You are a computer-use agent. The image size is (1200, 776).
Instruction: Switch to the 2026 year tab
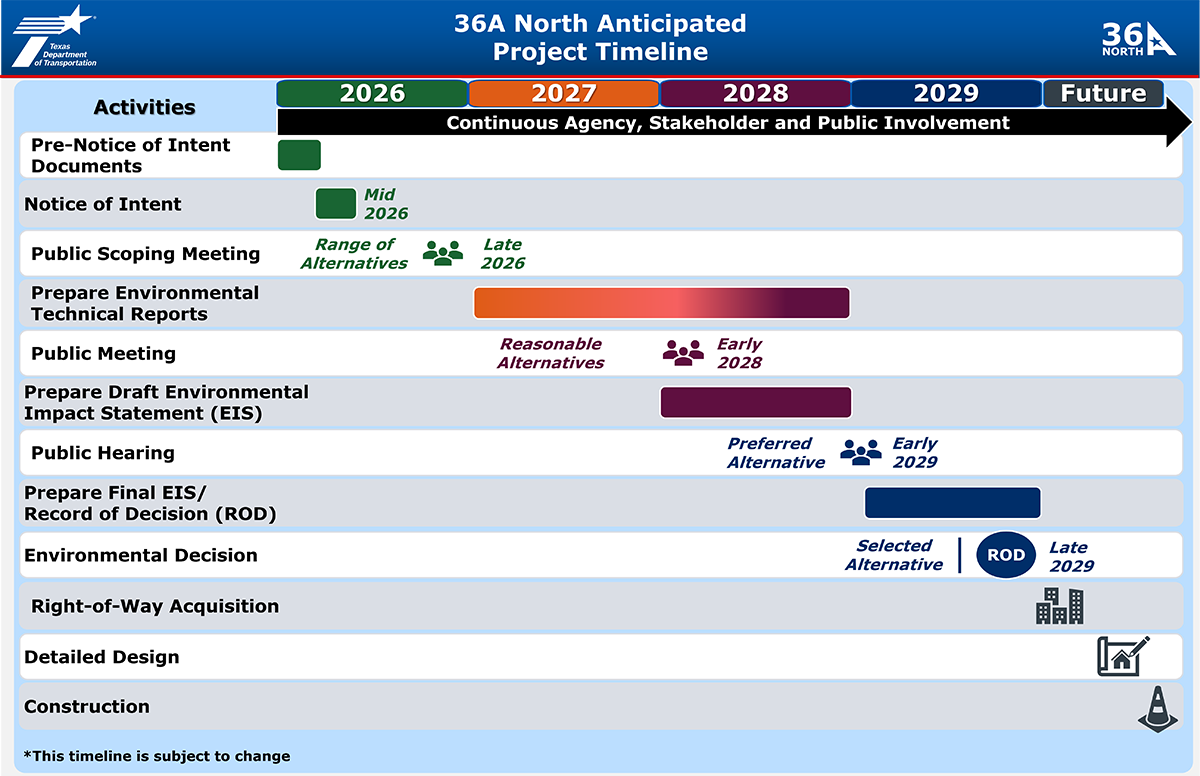click(x=371, y=93)
